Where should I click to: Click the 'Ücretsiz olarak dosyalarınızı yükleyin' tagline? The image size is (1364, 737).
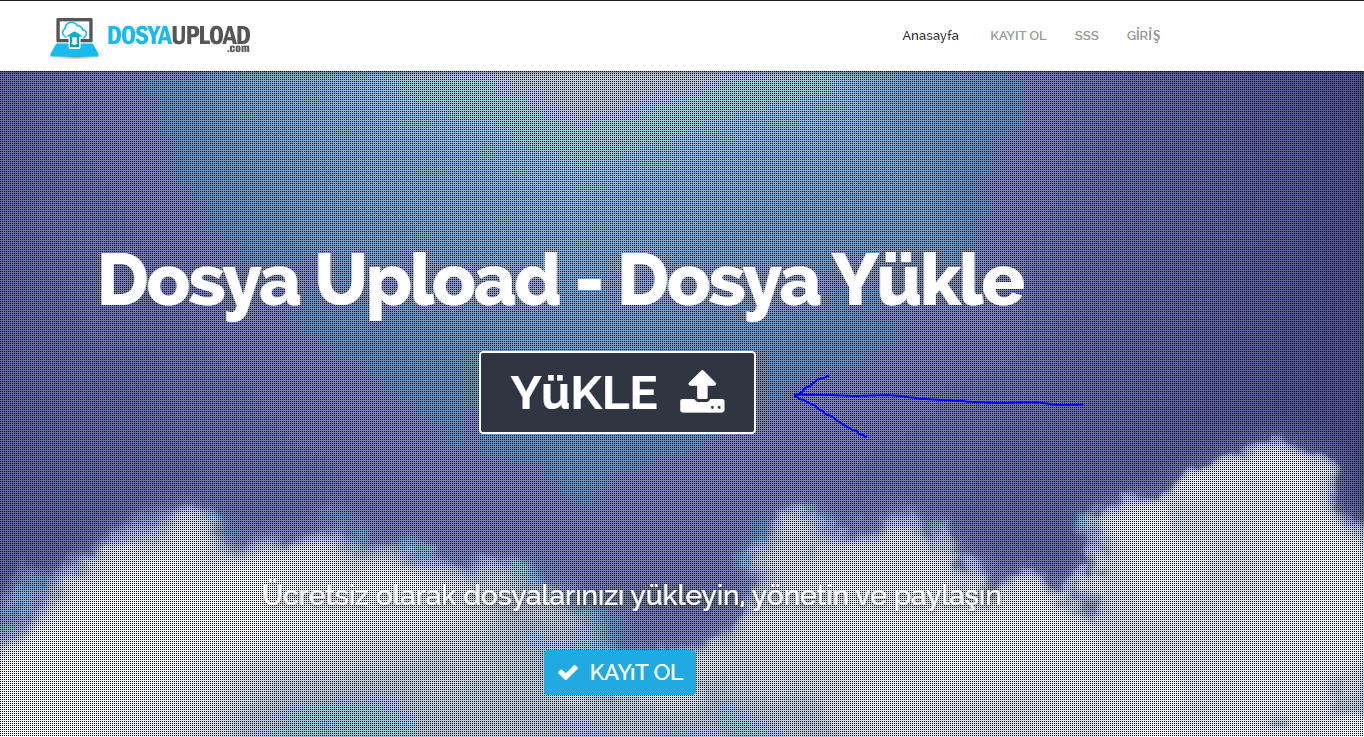tap(631, 596)
